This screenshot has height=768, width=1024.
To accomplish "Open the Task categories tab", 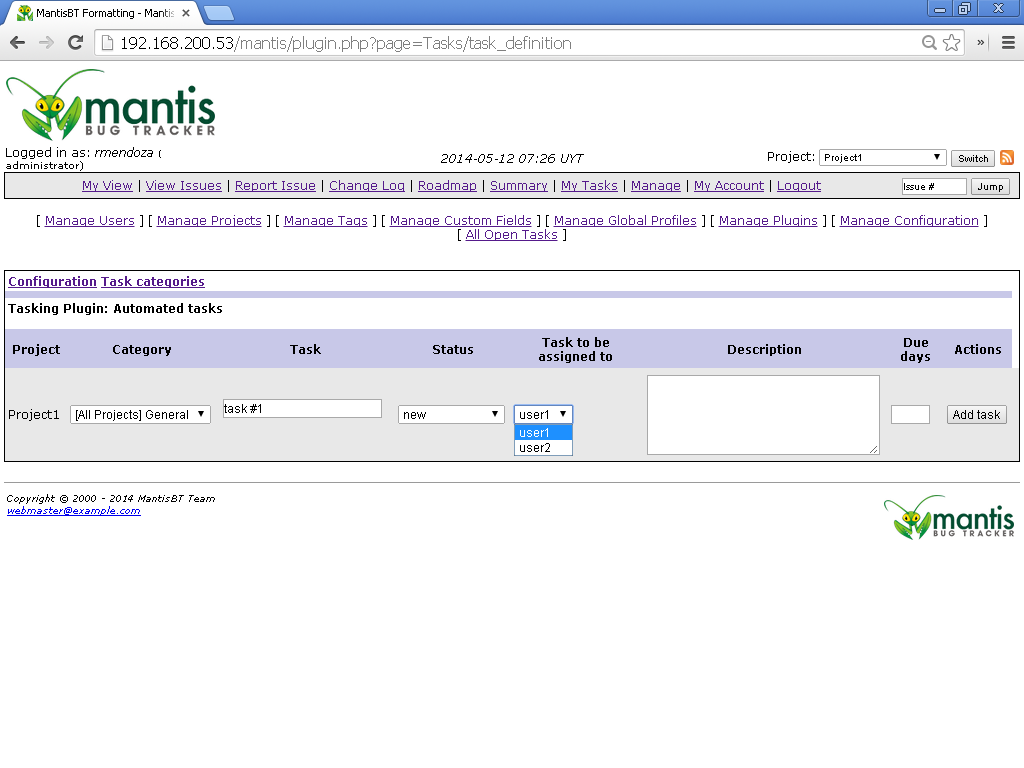I will pyautogui.click(x=152, y=282).
